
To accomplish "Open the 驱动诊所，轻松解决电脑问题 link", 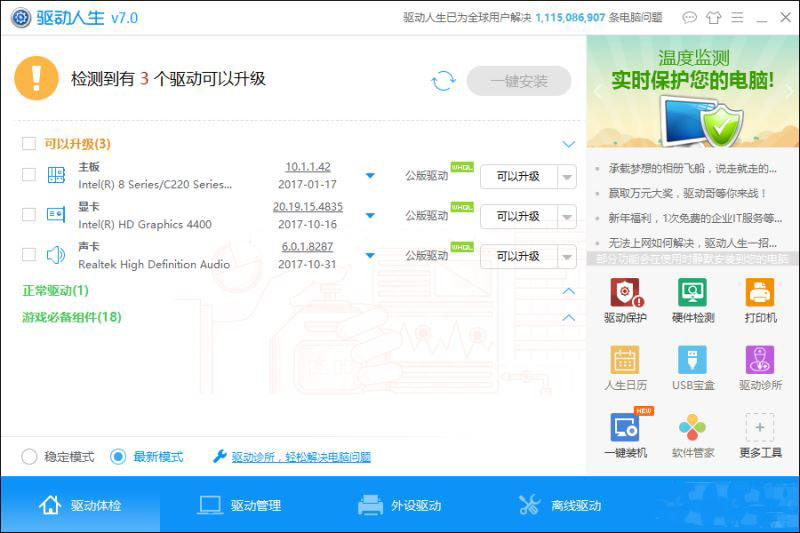I will coord(301,456).
